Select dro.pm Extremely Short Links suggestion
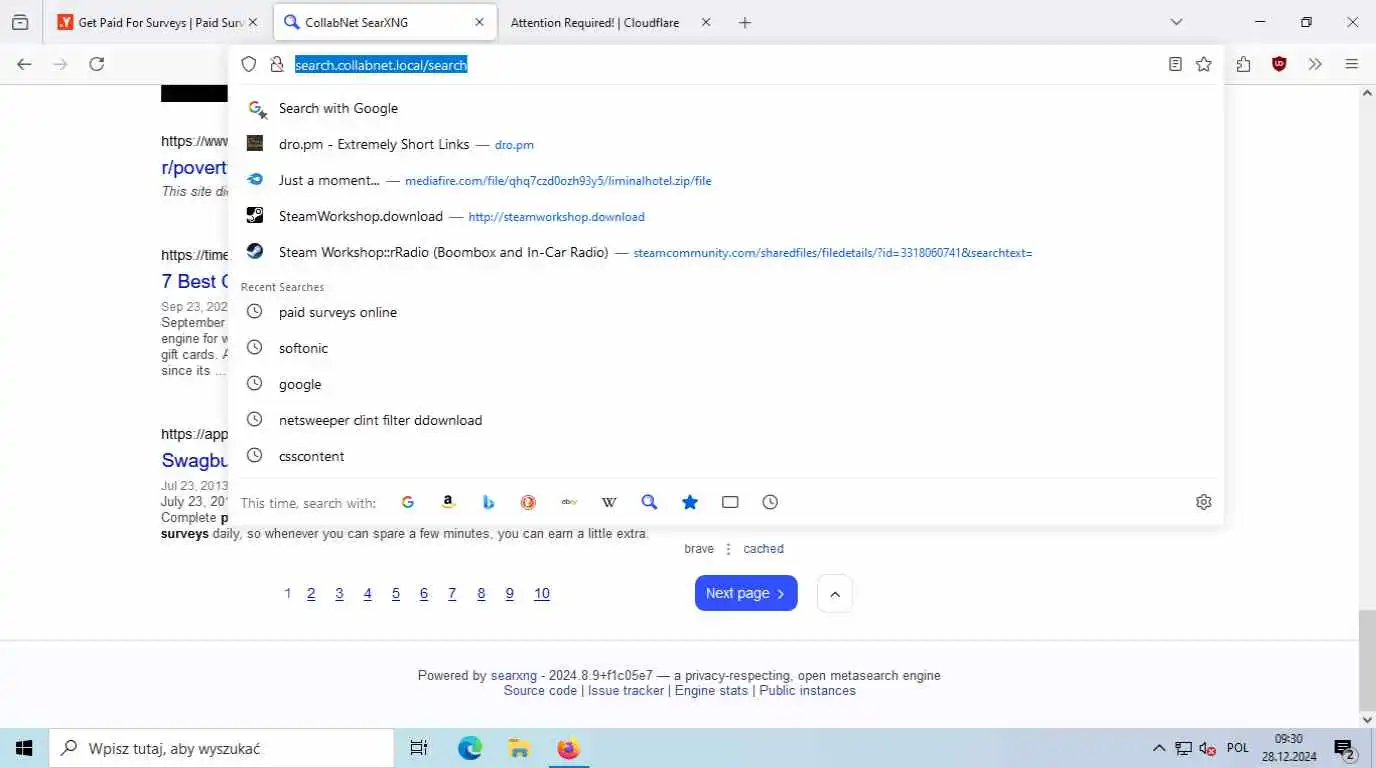The height and width of the screenshot is (768, 1376). click(725, 144)
